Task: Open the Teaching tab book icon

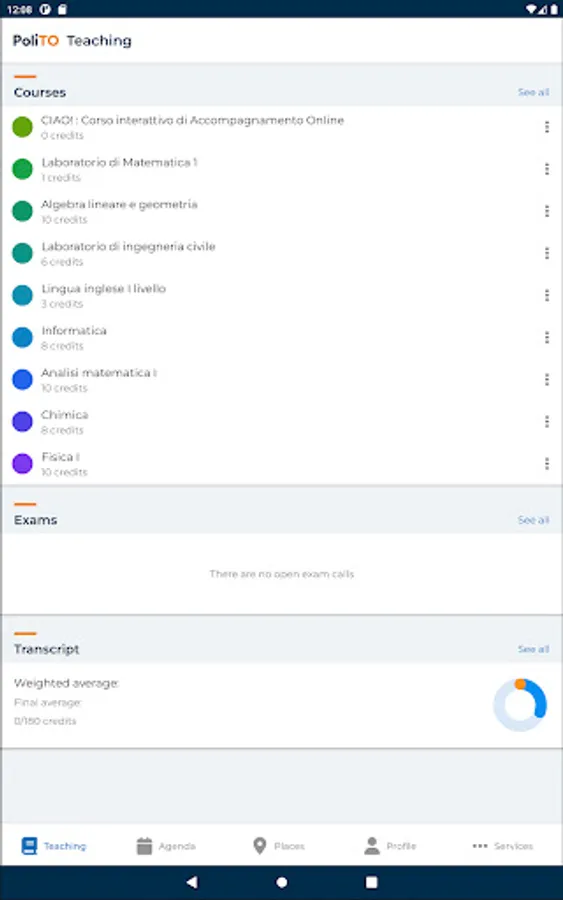Action: pos(29,845)
